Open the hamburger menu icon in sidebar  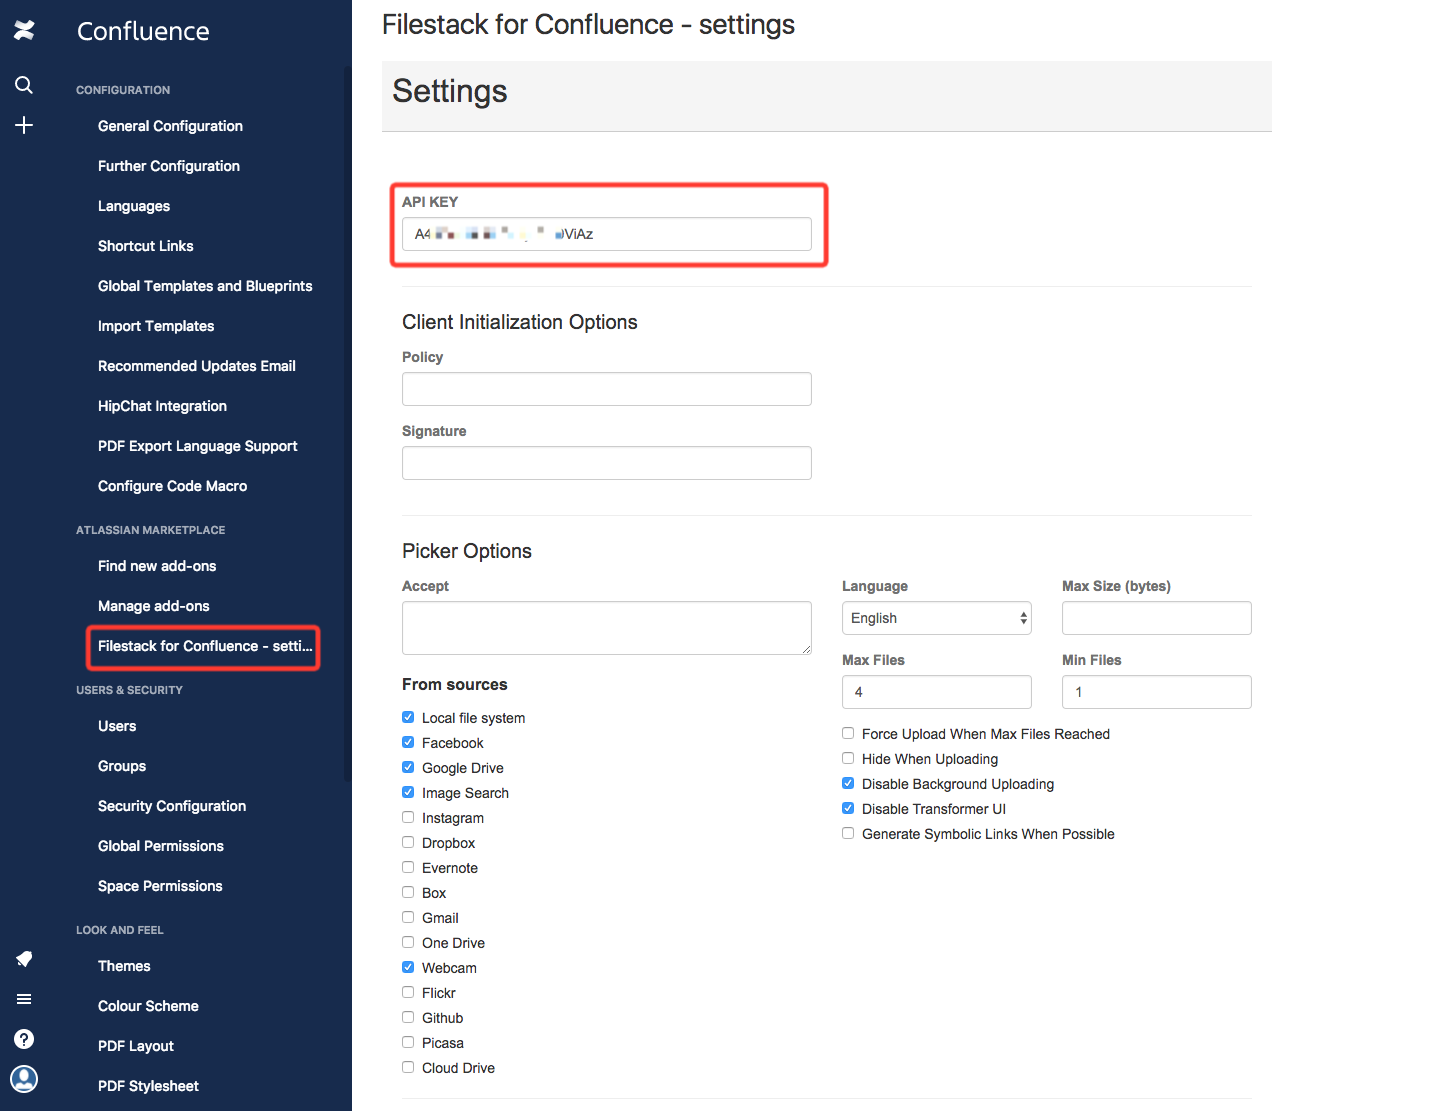24,999
